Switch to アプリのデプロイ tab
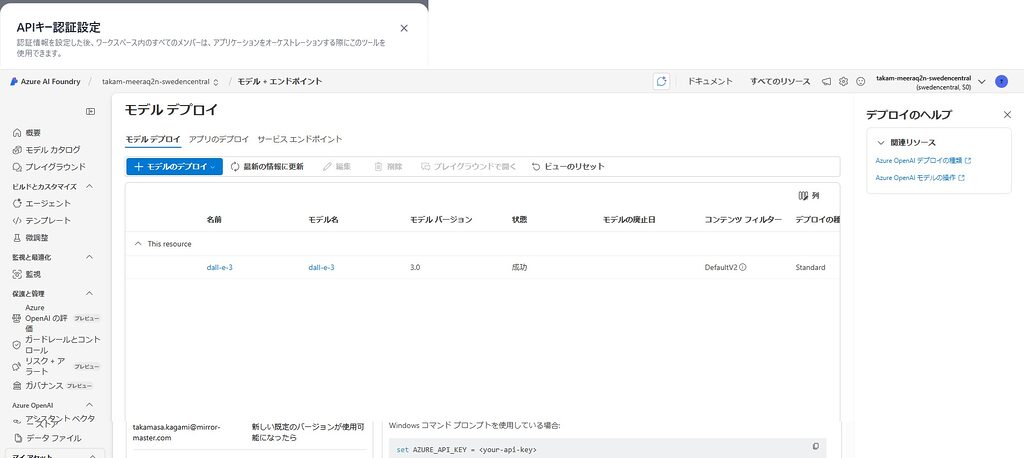The image size is (1024, 458). (x=219, y=139)
